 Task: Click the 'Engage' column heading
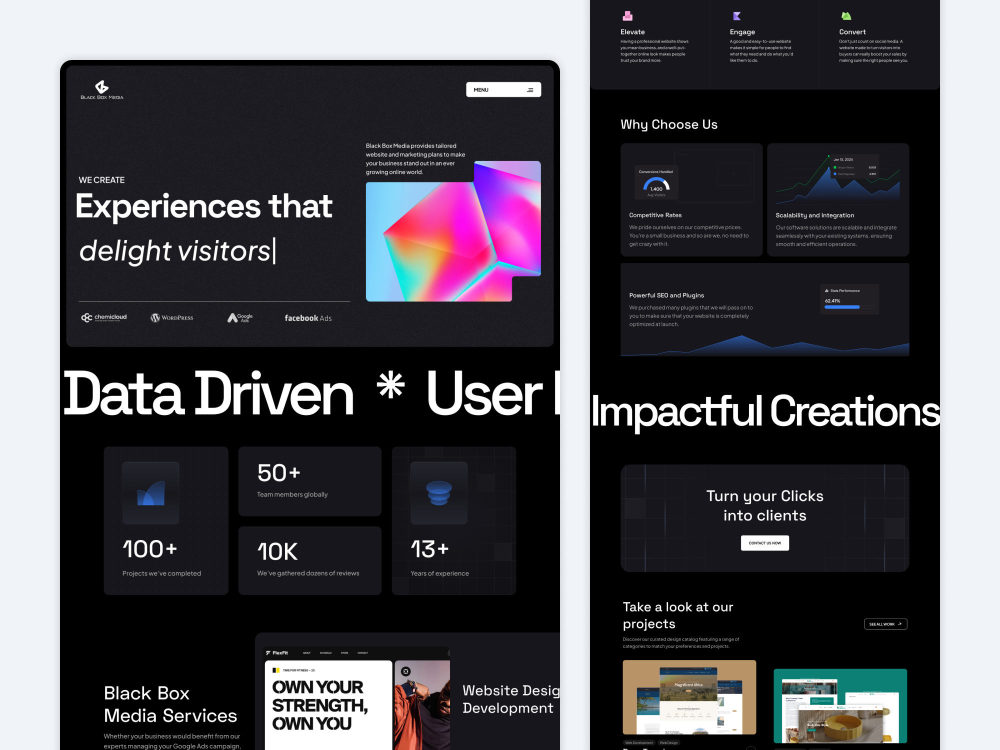click(742, 32)
